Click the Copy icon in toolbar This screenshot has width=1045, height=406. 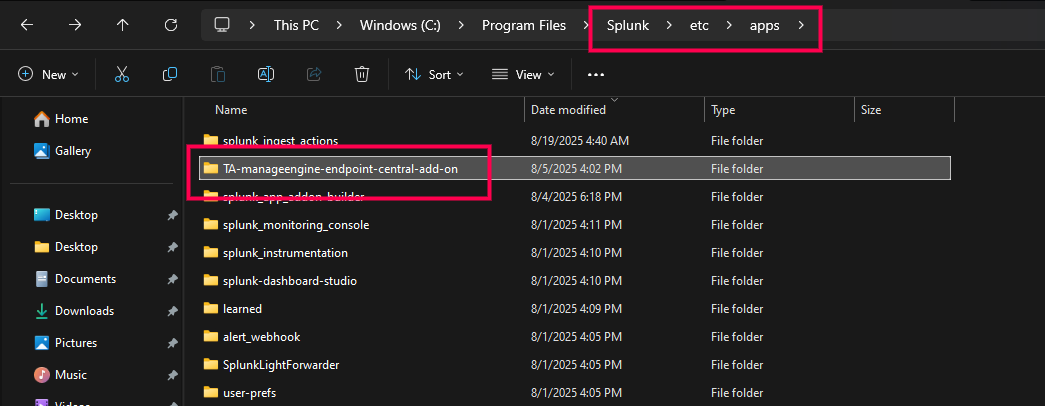[x=170, y=74]
